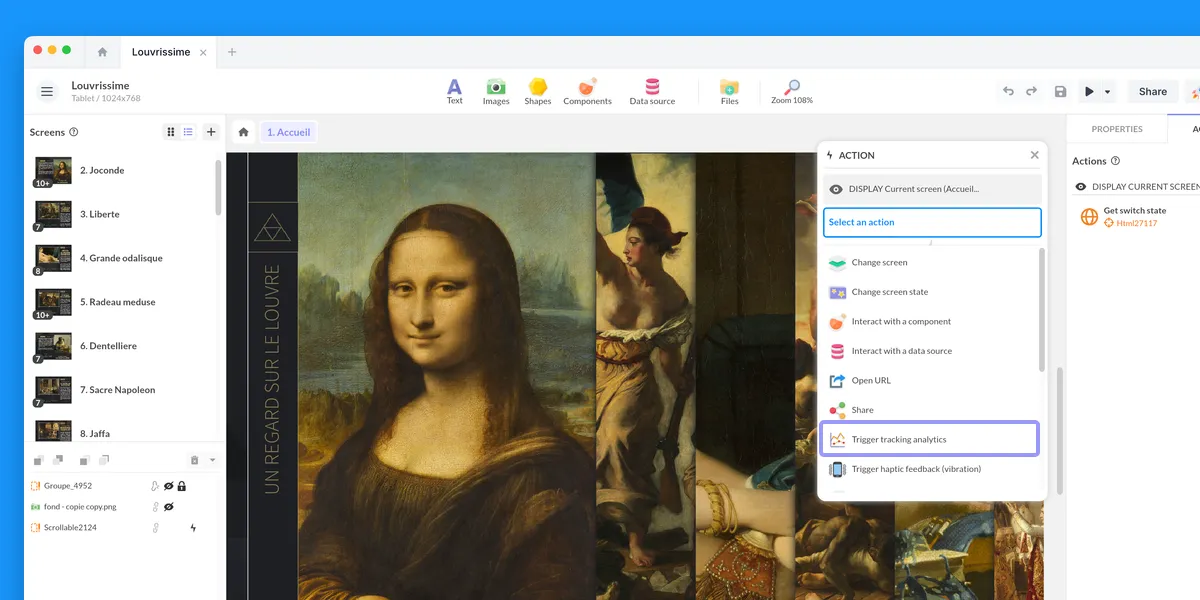Open the hamburger menu beside Louvrissime
Image resolution: width=1200 pixels, height=600 pixels.
47,92
